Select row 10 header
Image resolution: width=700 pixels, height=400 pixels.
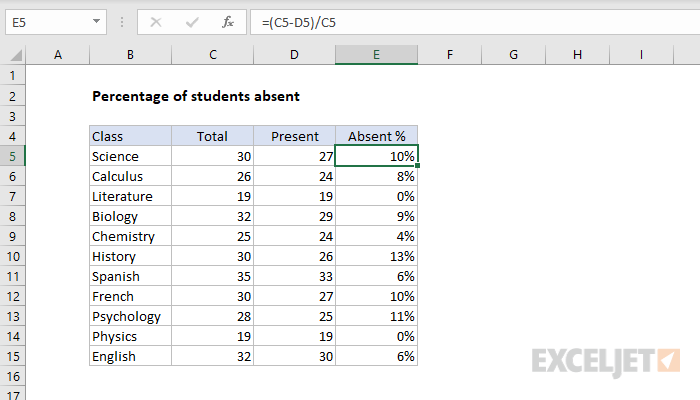[x=12, y=256]
